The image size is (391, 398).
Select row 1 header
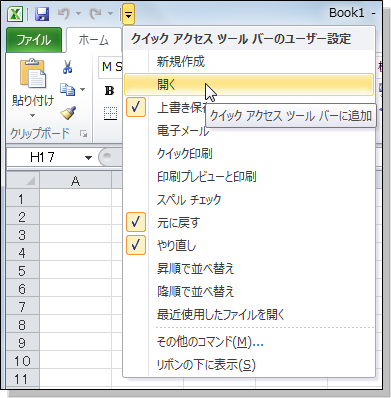click(x=22, y=199)
